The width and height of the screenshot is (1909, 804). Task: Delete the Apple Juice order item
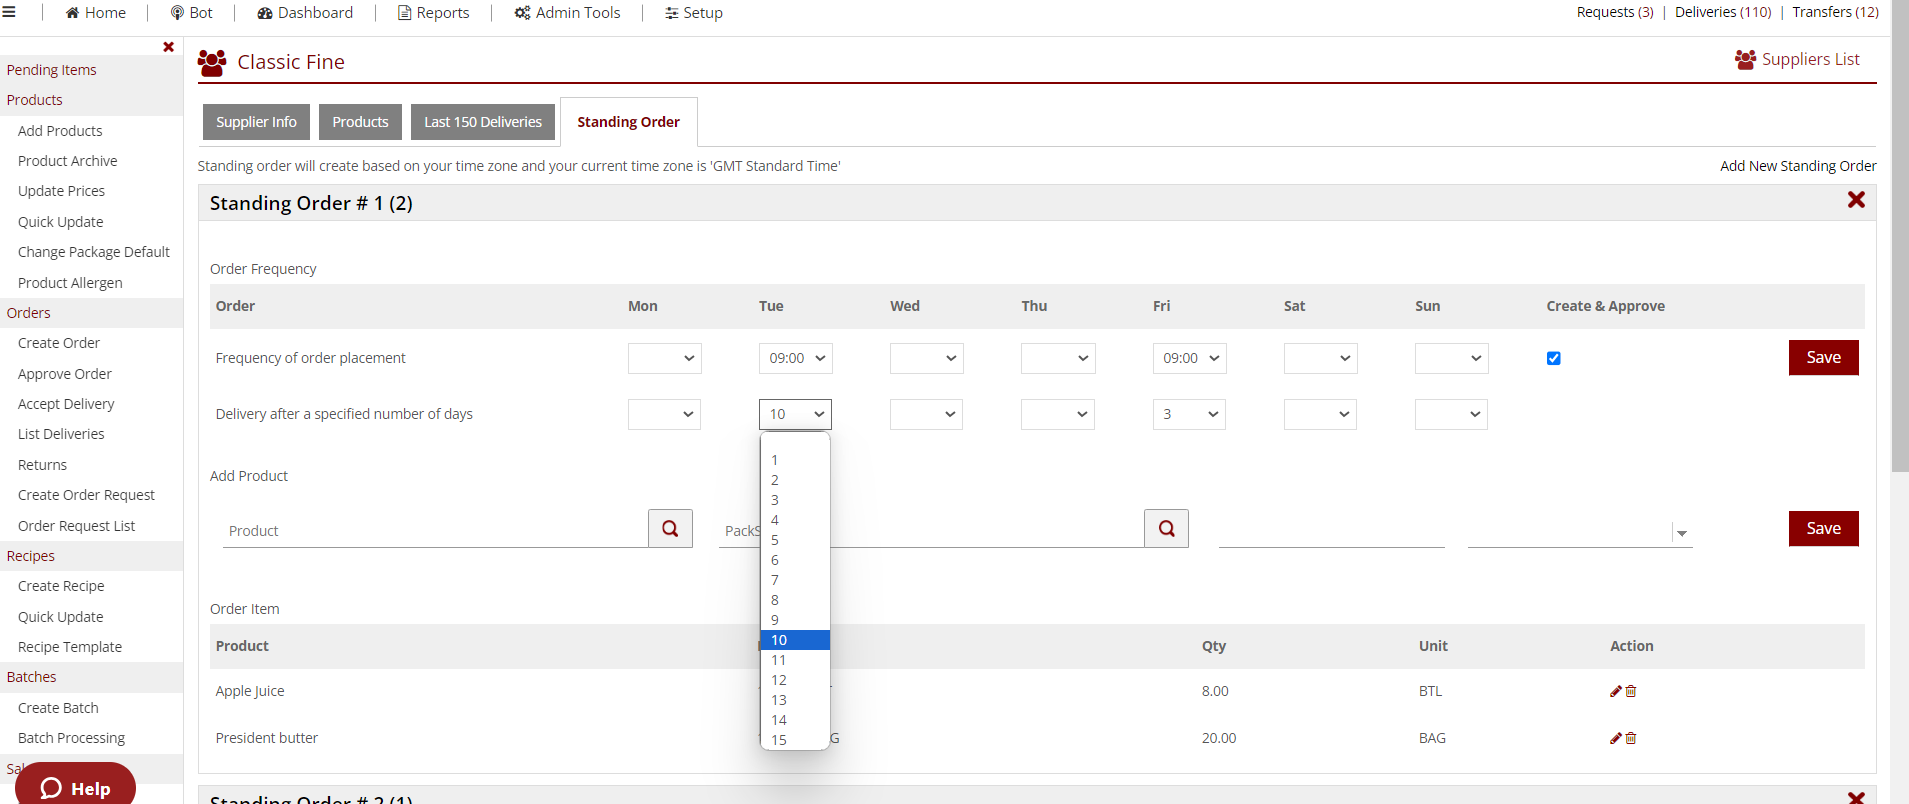point(1631,691)
